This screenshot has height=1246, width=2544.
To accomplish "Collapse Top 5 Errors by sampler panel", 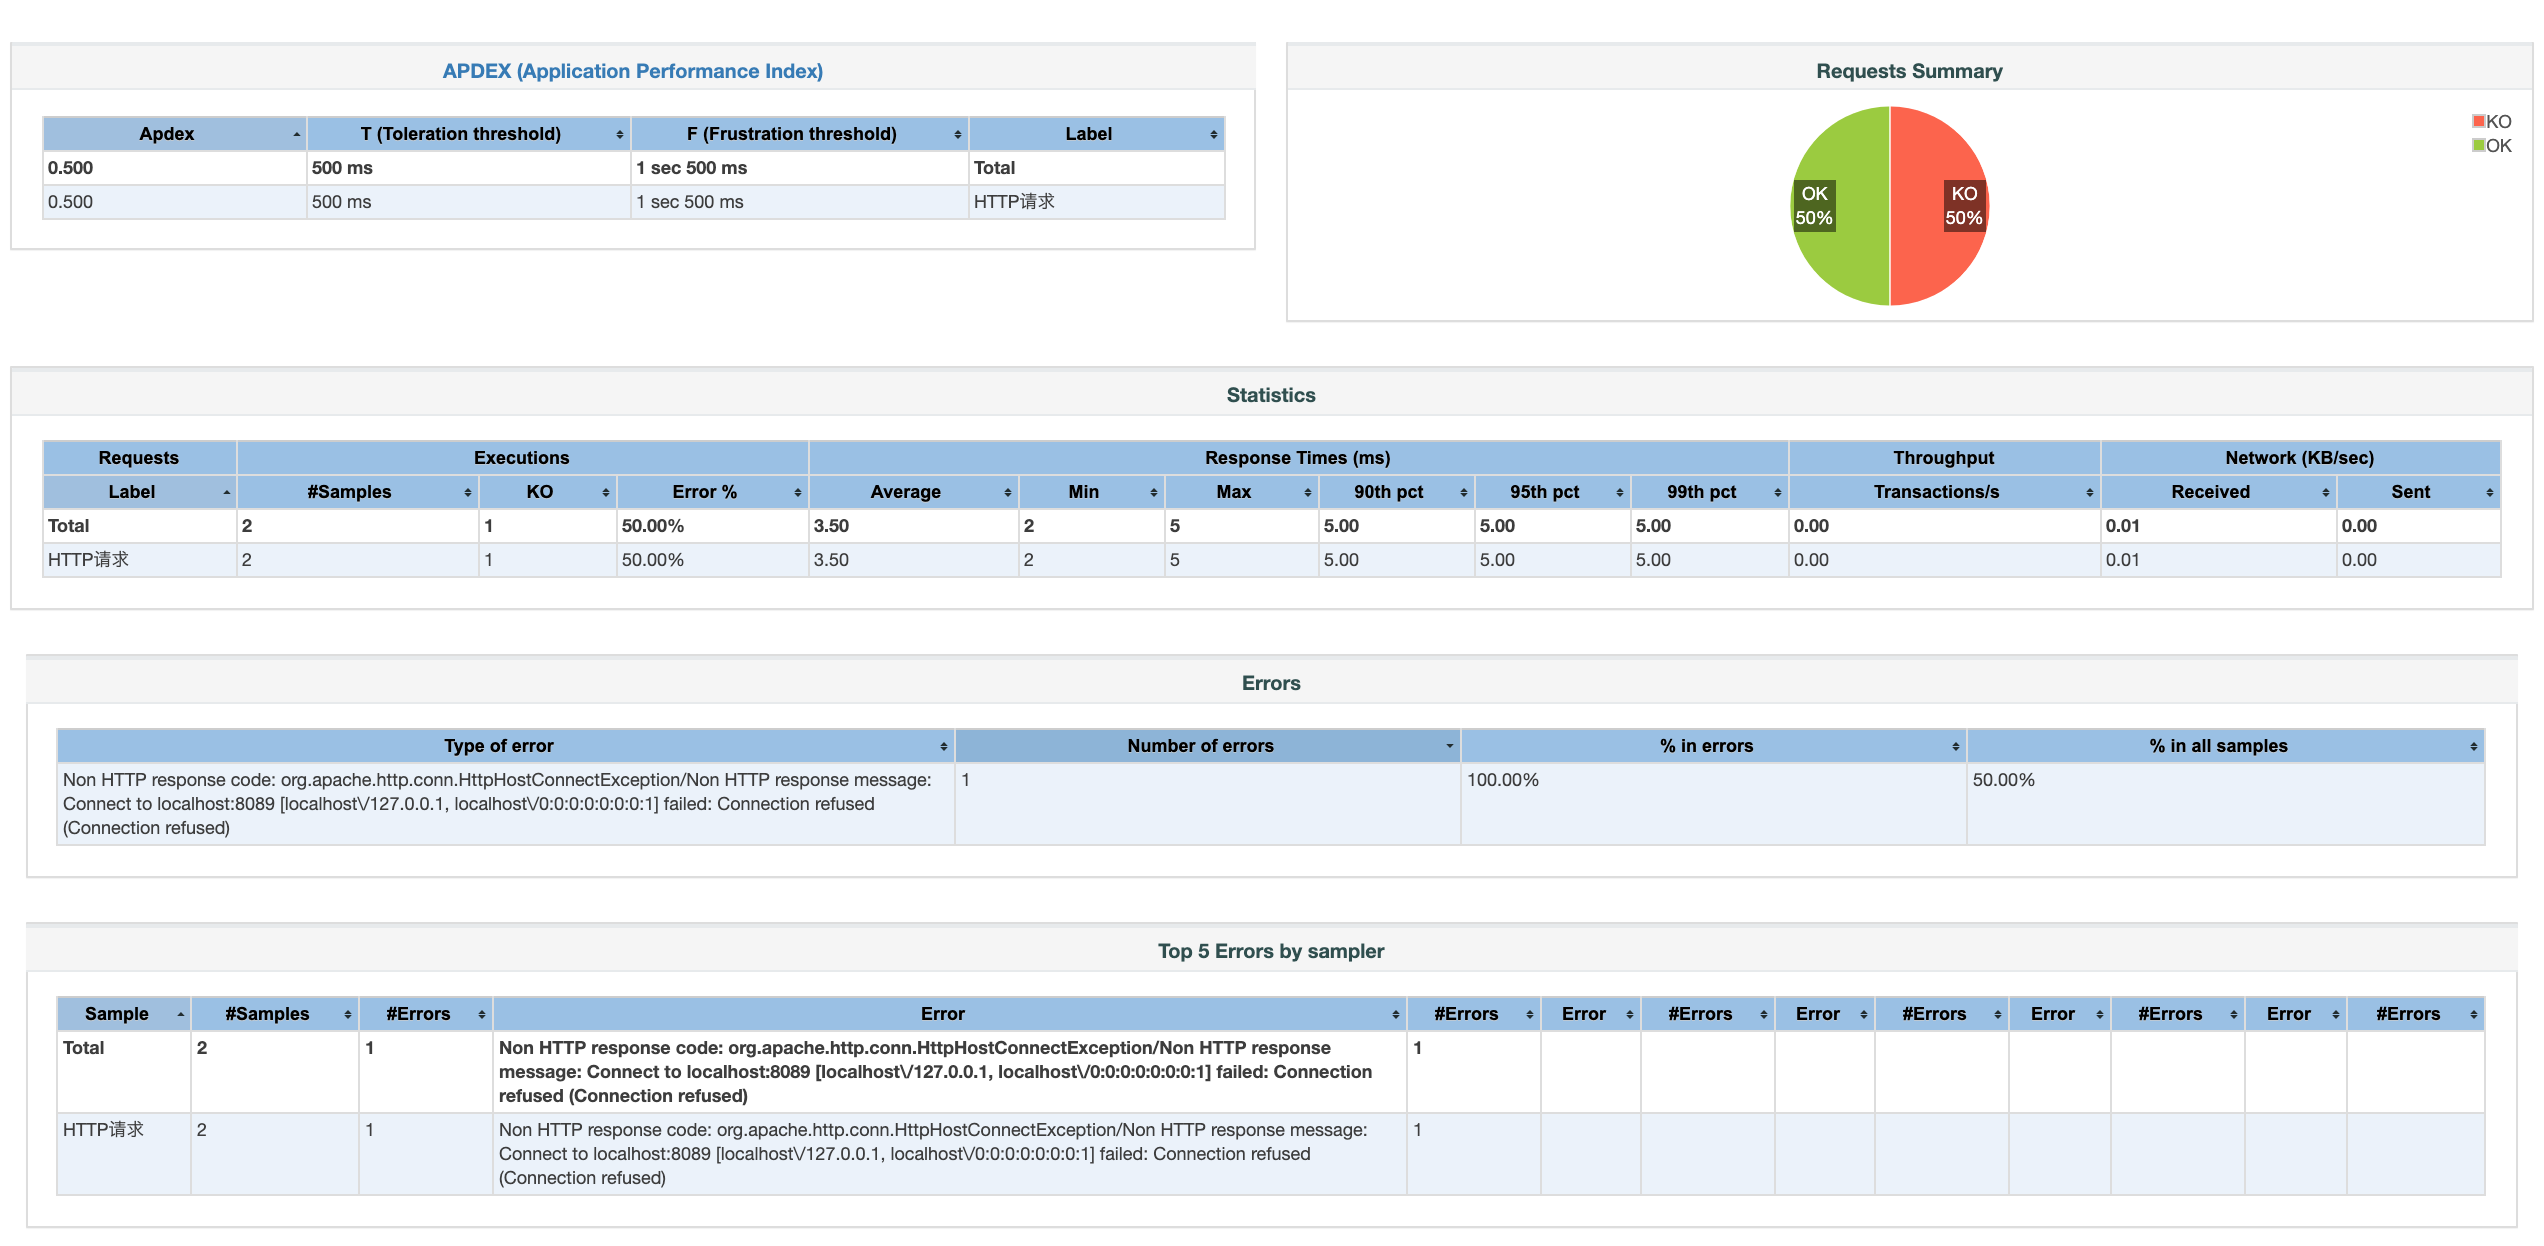I will (1270, 951).
